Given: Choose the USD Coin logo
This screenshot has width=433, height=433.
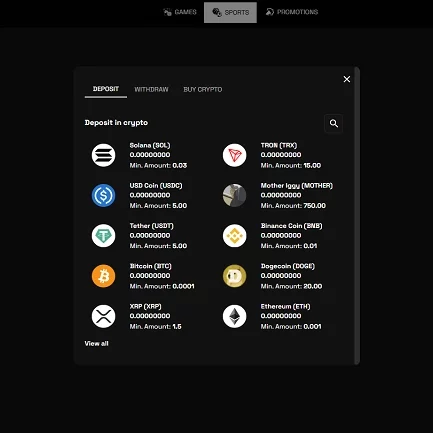Looking at the screenshot, I should click(103, 195).
